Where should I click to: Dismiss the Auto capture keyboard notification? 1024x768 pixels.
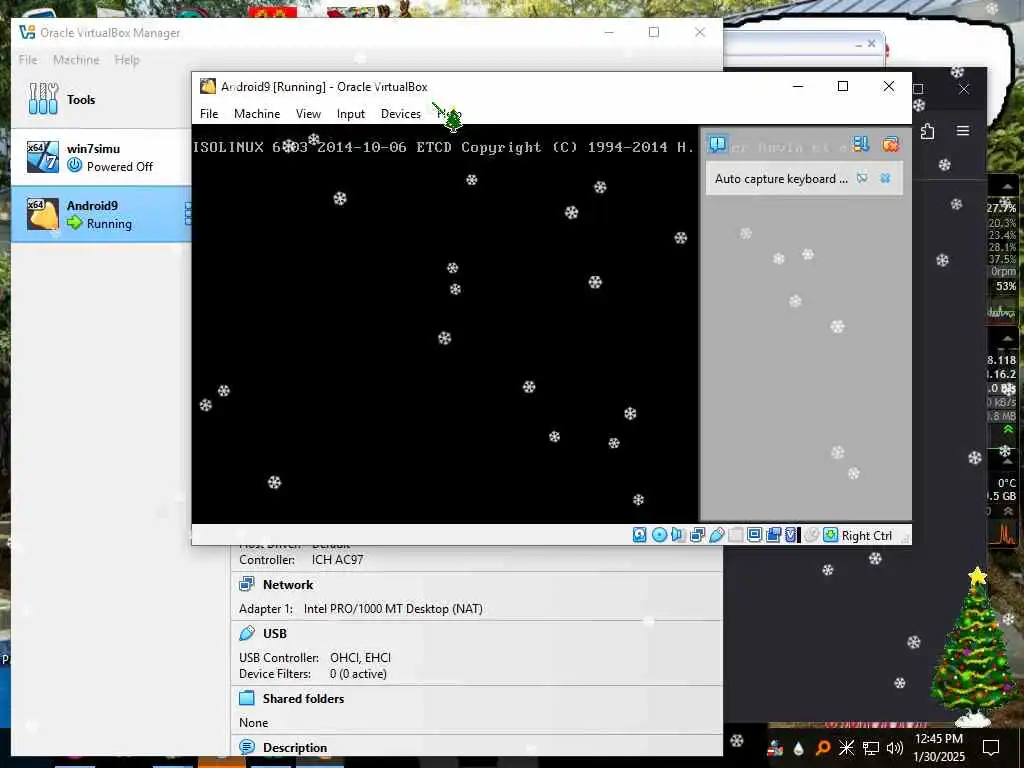[x=885, y=178]
